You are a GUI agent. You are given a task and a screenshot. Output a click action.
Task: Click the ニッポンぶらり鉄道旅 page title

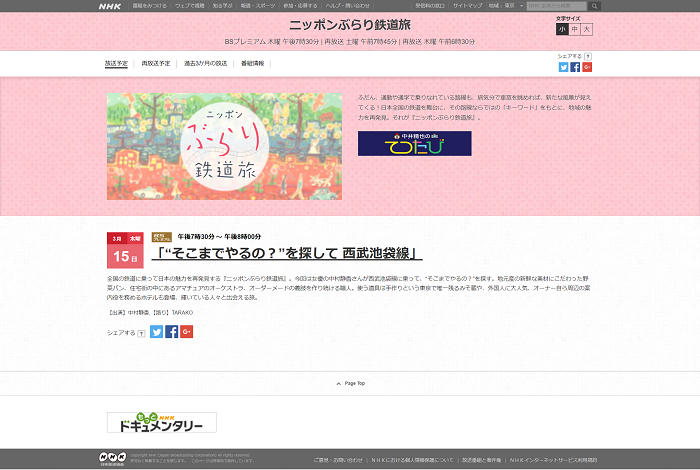[x=350, y=25]
